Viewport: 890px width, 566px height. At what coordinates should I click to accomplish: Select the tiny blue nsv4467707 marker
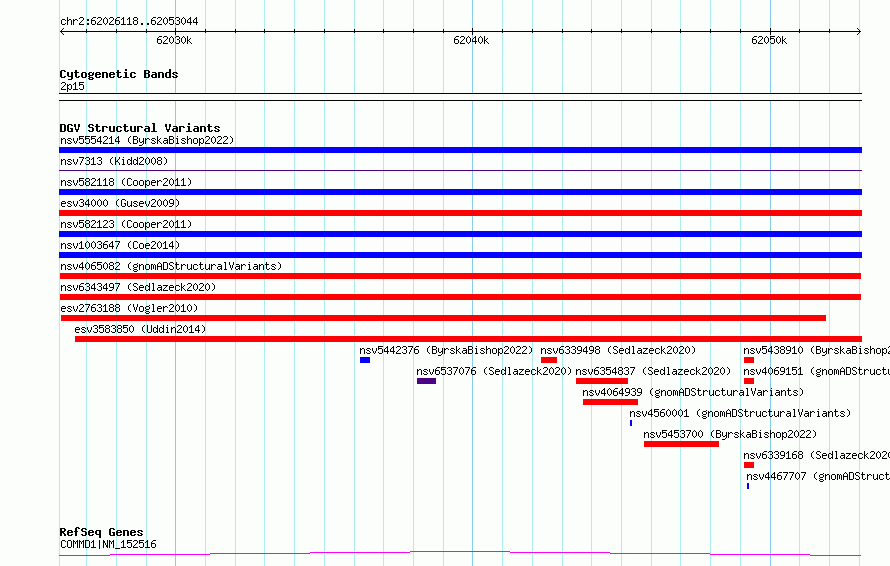click(x=748, y=486)
